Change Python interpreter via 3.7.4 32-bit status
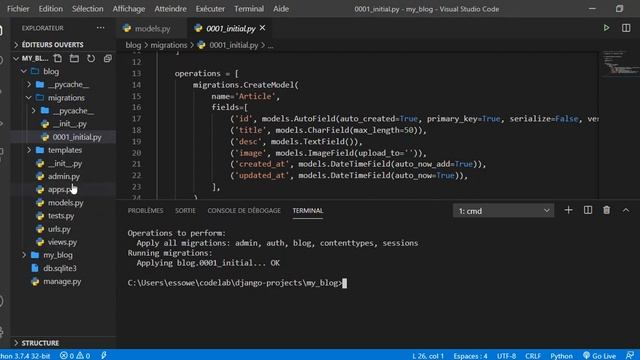Viewport: 640px width, 360px height. click(25, 356)
